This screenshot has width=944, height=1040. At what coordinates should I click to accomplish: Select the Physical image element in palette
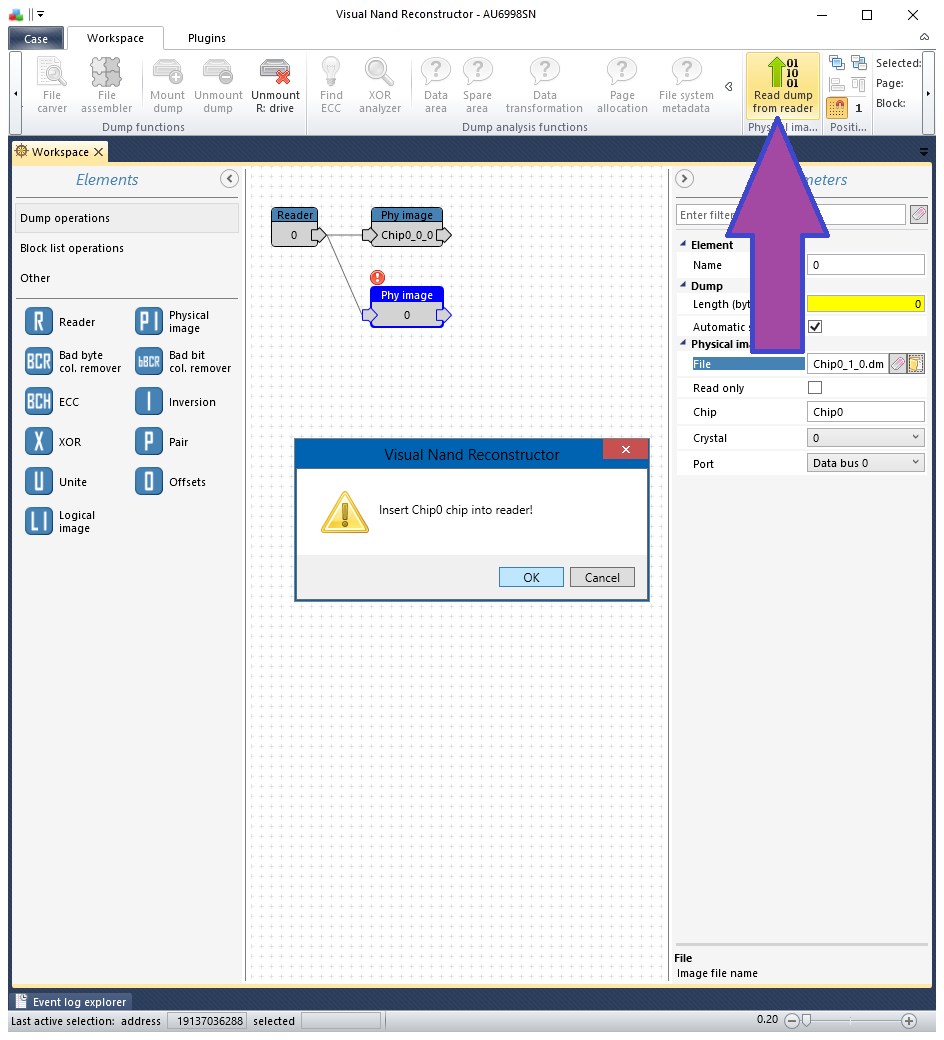(172, 322)
